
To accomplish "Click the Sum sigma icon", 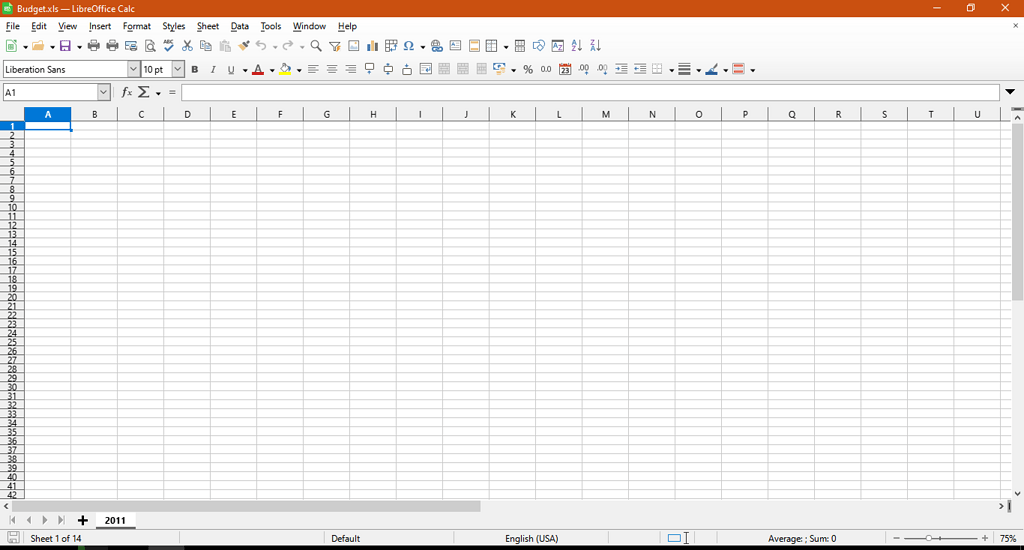I will point(144,93).
